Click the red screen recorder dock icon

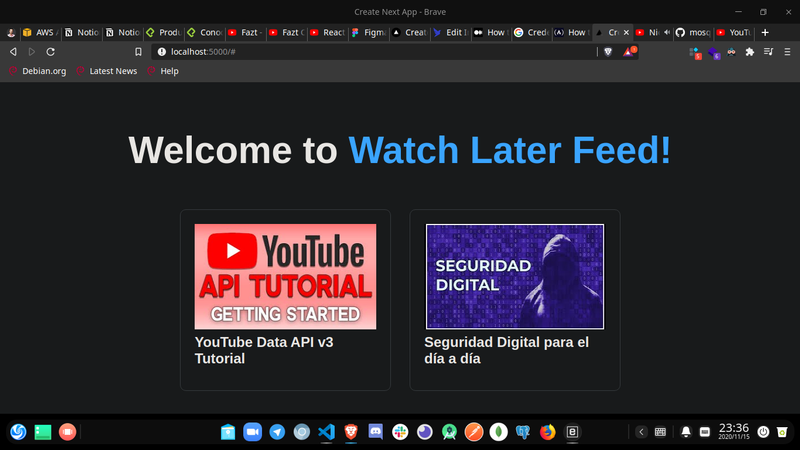click(x=67, y=432)
